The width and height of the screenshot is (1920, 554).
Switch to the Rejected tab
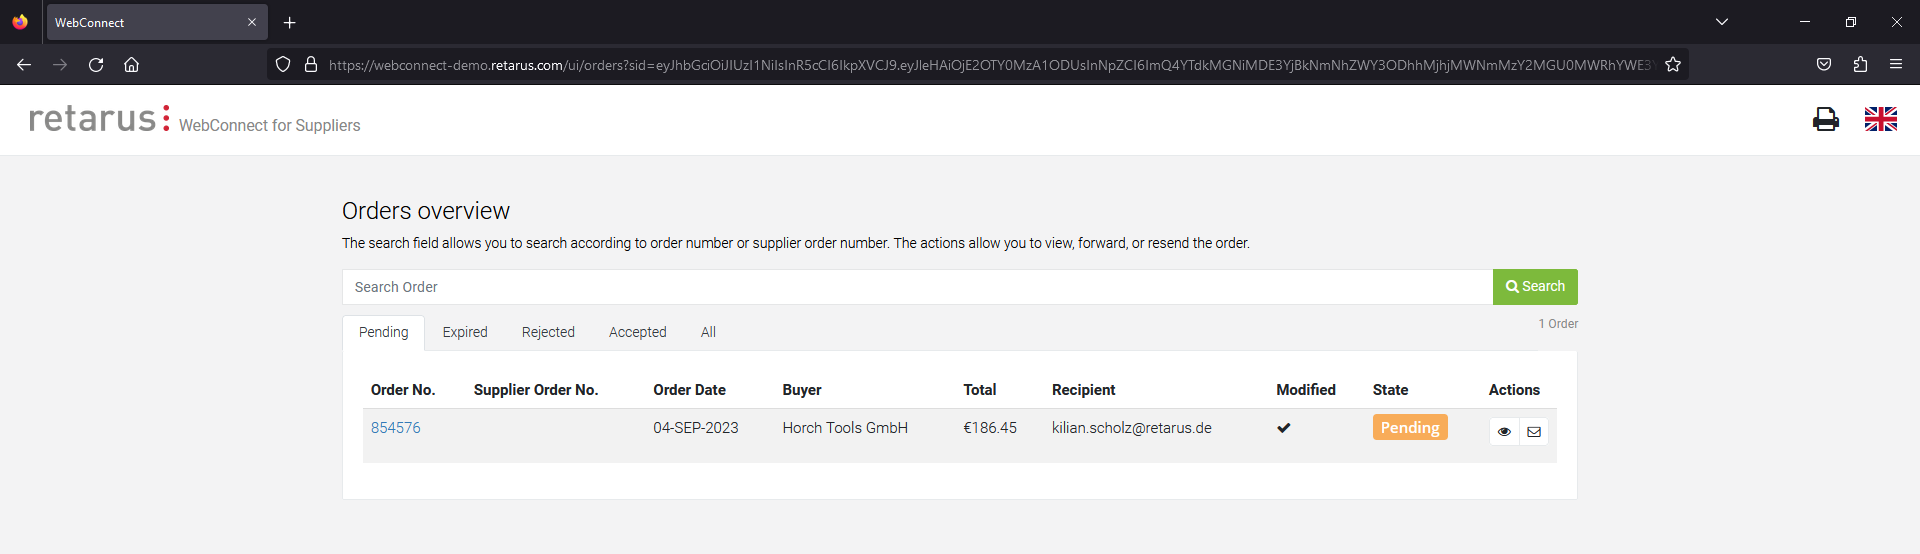[x=548, y=332]
